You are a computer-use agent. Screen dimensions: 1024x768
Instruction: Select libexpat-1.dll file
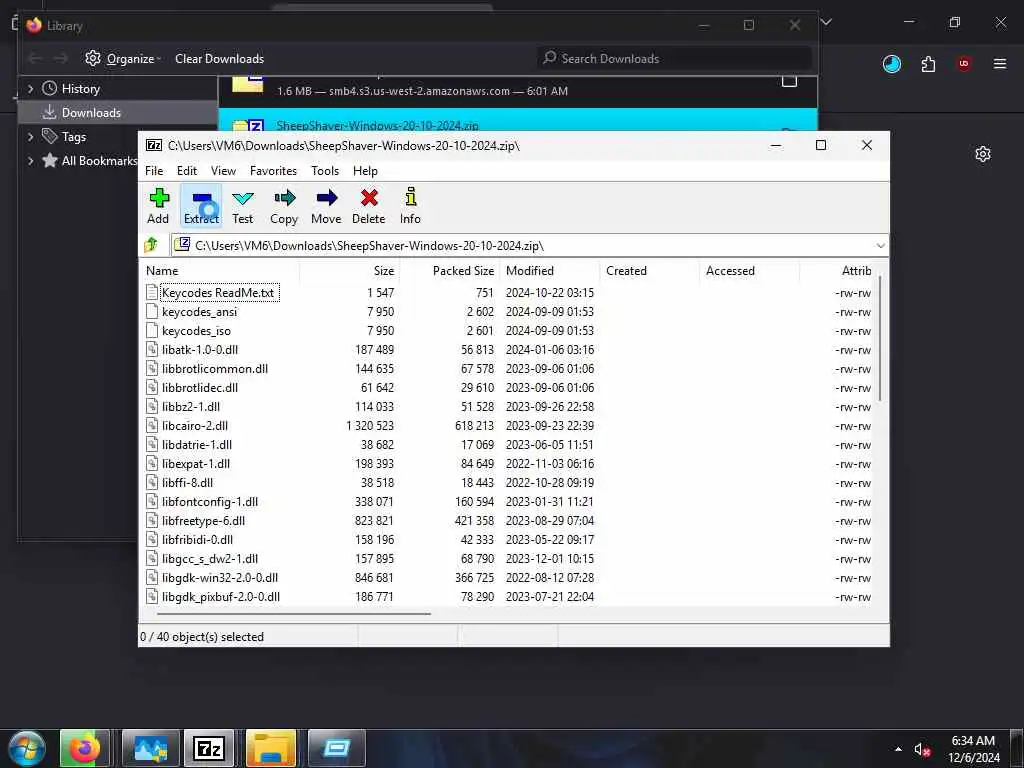[x=196, y=463]
